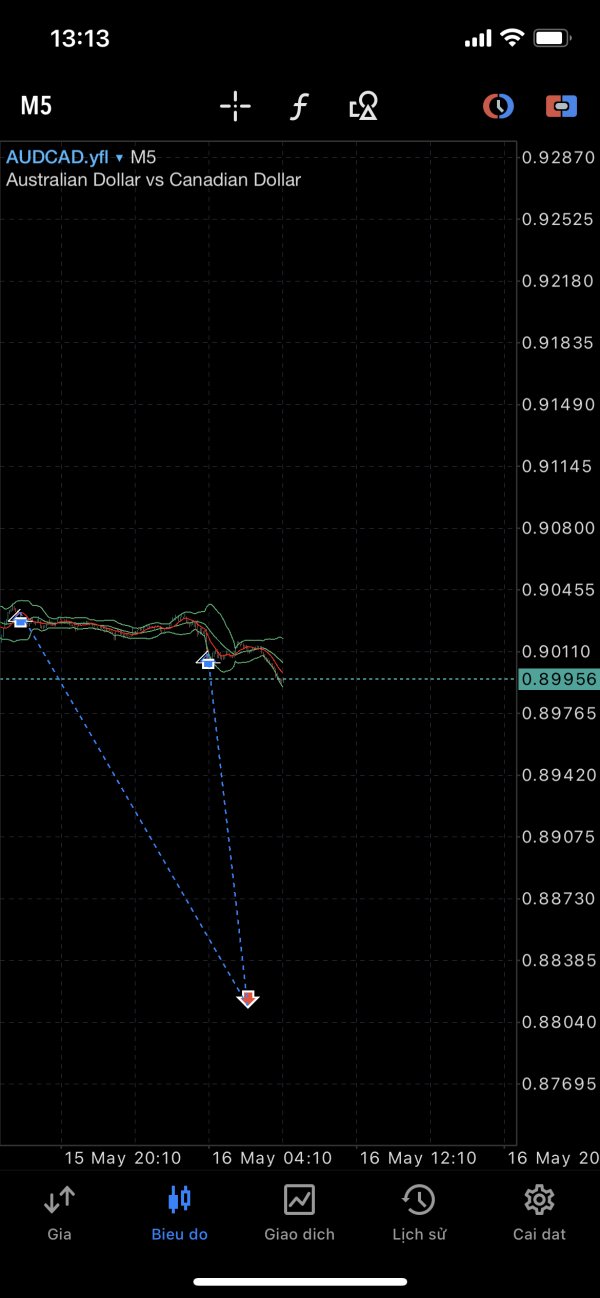Select the Gia quotes tab

(x=59, y=1211)
